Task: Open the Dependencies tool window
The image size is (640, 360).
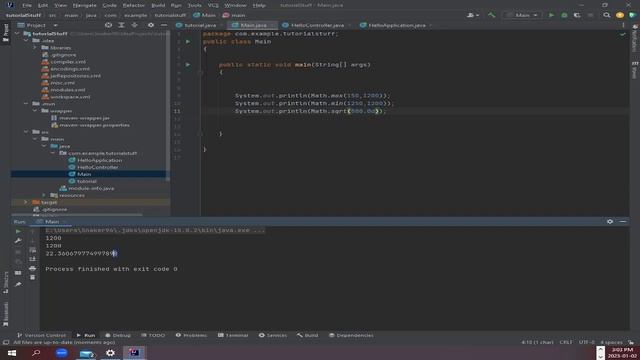Action: pyautogui.click(x=351, y=335)
